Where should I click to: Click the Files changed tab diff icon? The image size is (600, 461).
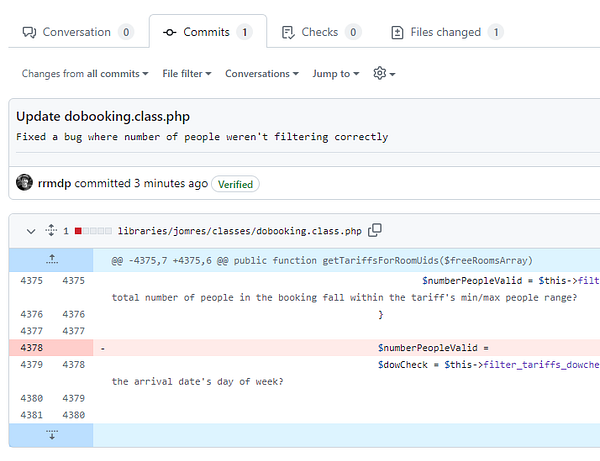tap(397, 33)
